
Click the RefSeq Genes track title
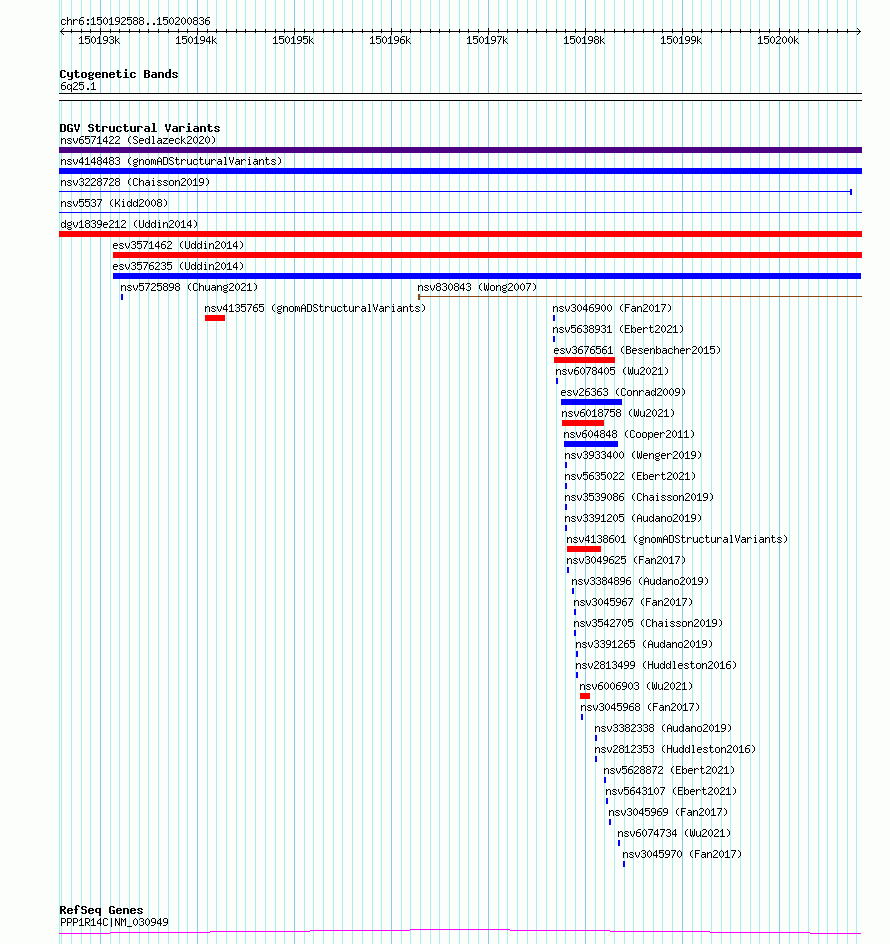[x=101, y=910]
